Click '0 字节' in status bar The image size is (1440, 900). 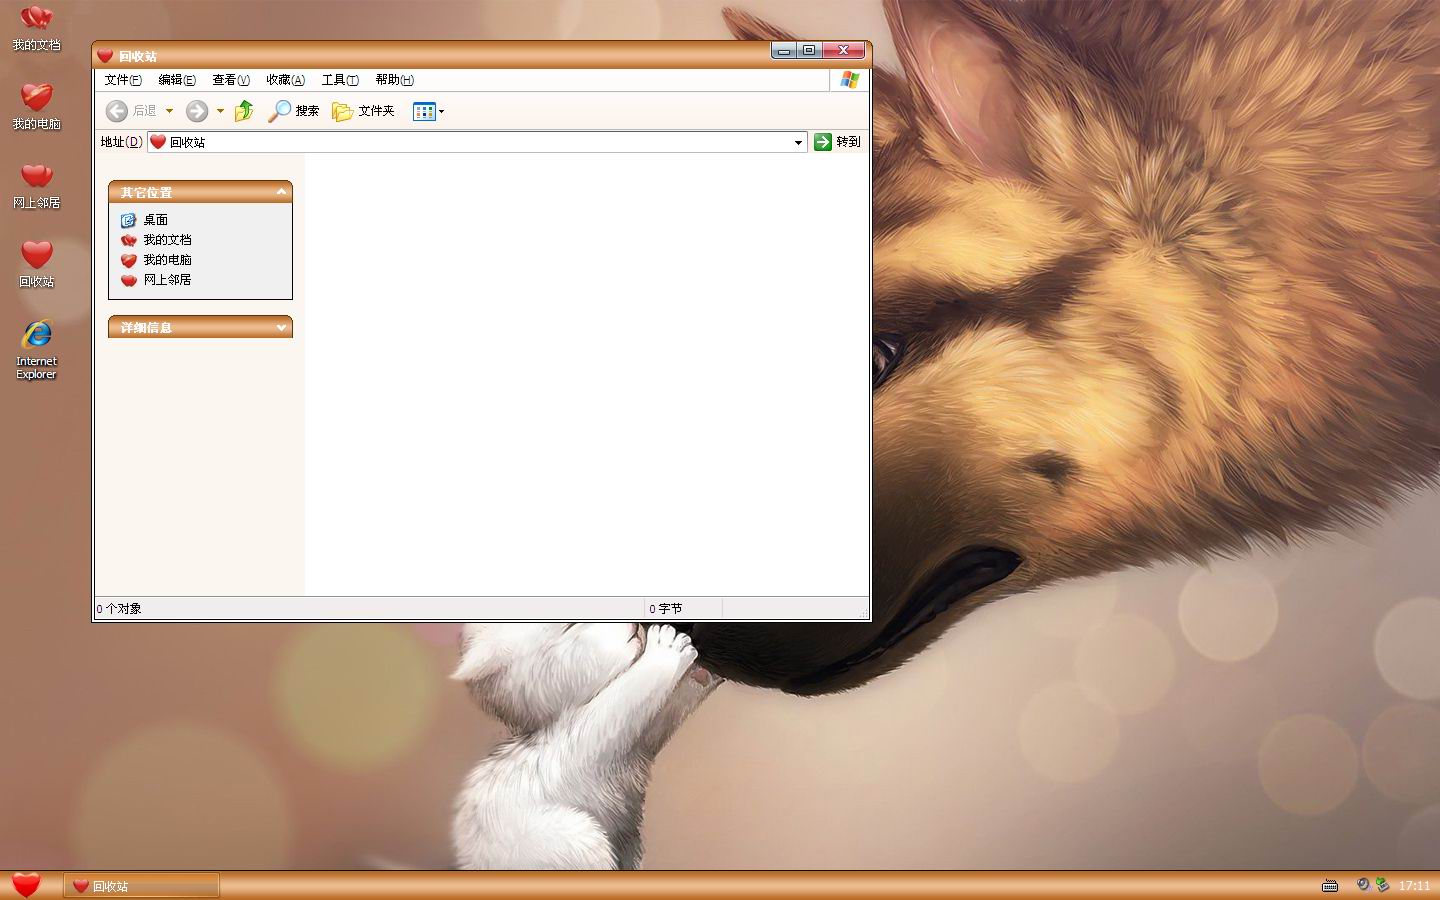(665, 608)
